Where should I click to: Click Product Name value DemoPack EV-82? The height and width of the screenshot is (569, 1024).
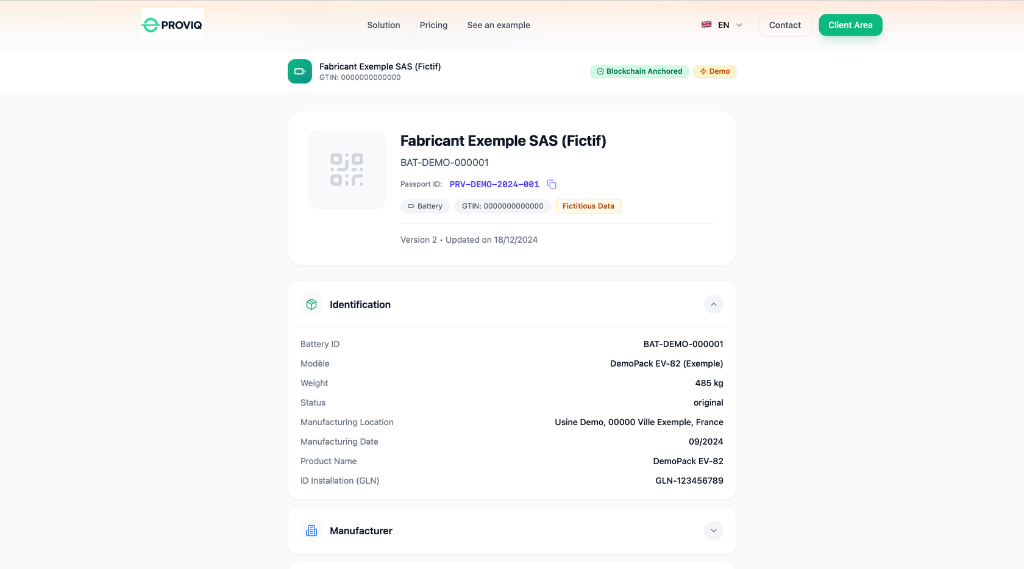[688, 461]
